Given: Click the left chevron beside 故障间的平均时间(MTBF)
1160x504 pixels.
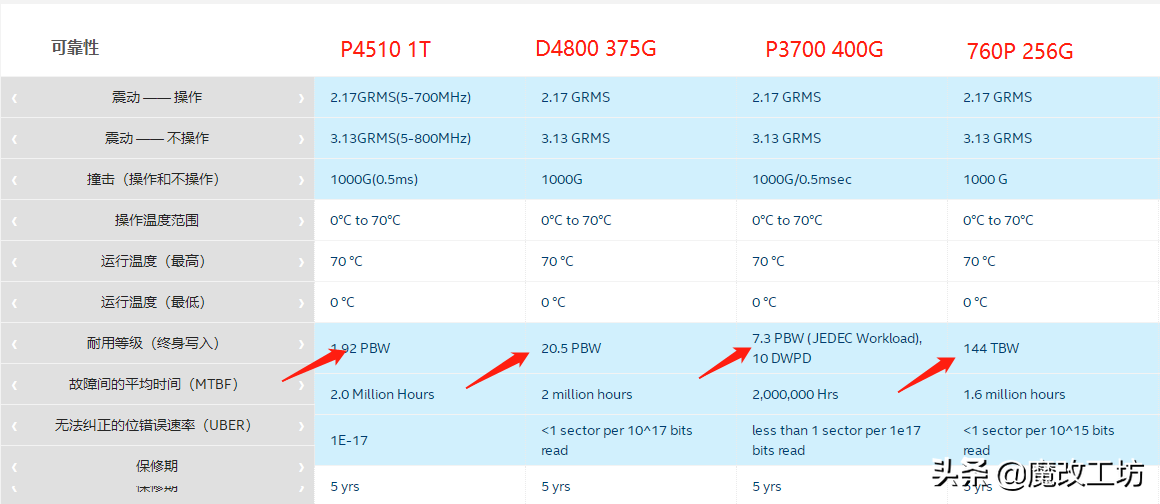Looking at the screenshot, I should pyautogui.click(x=14, y=385).
